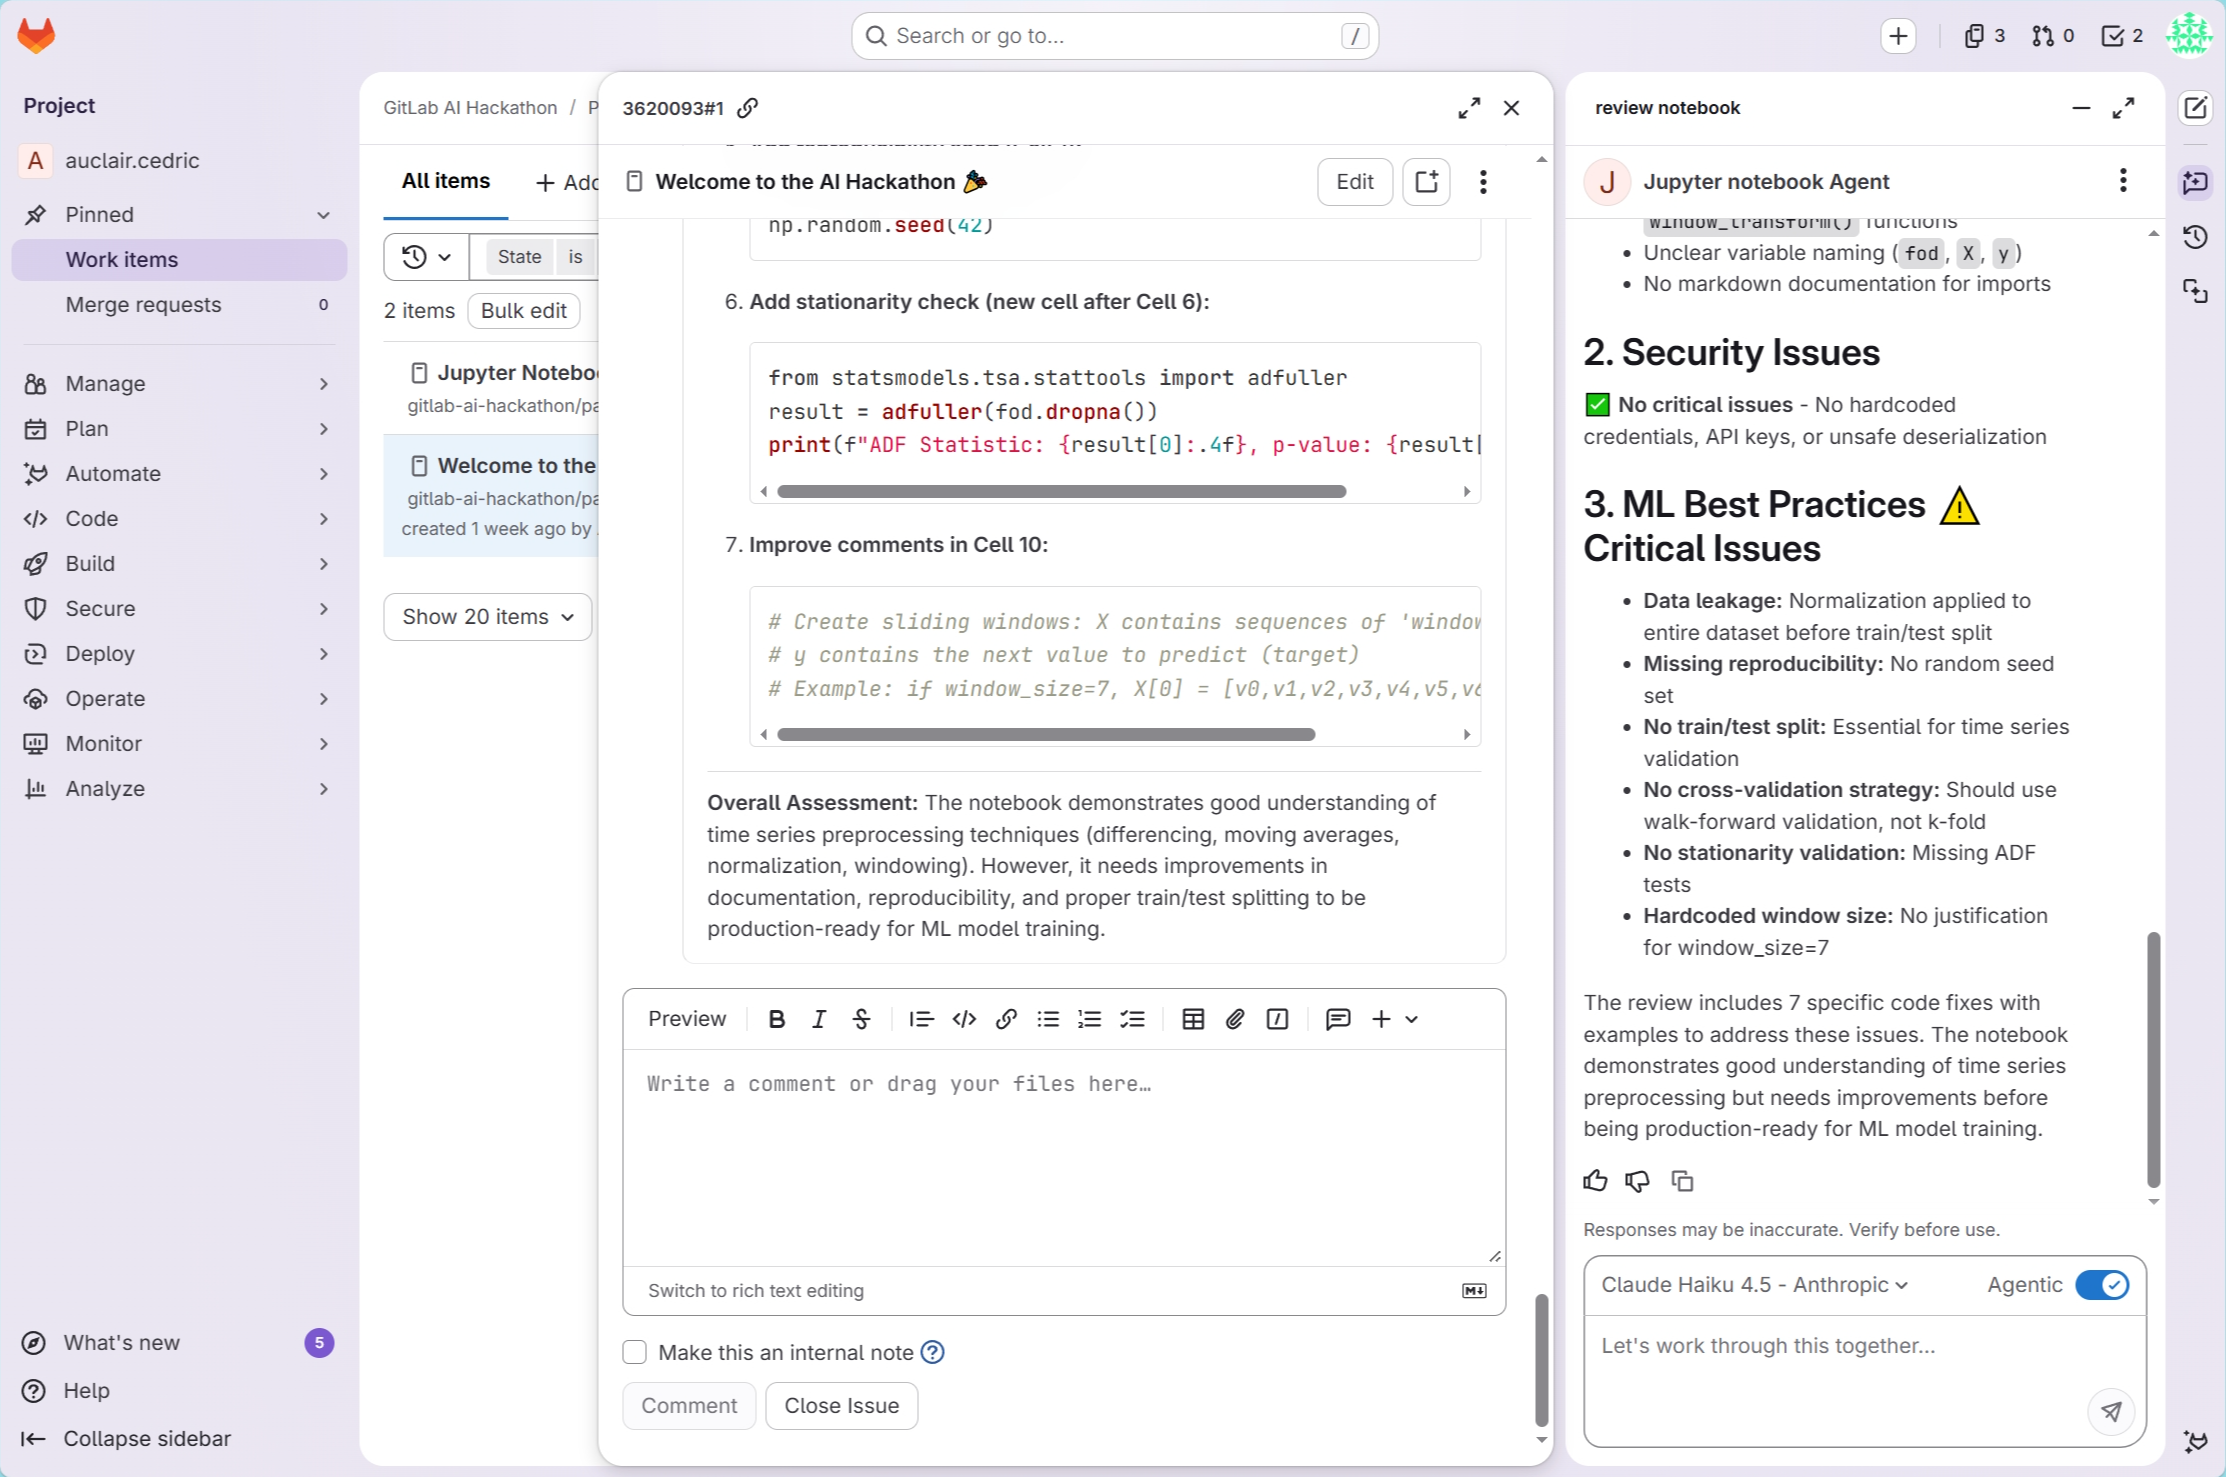This screenshot has height=1477, width=2226.
Task: Toggle the Agentic mode switch
Action: click(2101, 1285)
